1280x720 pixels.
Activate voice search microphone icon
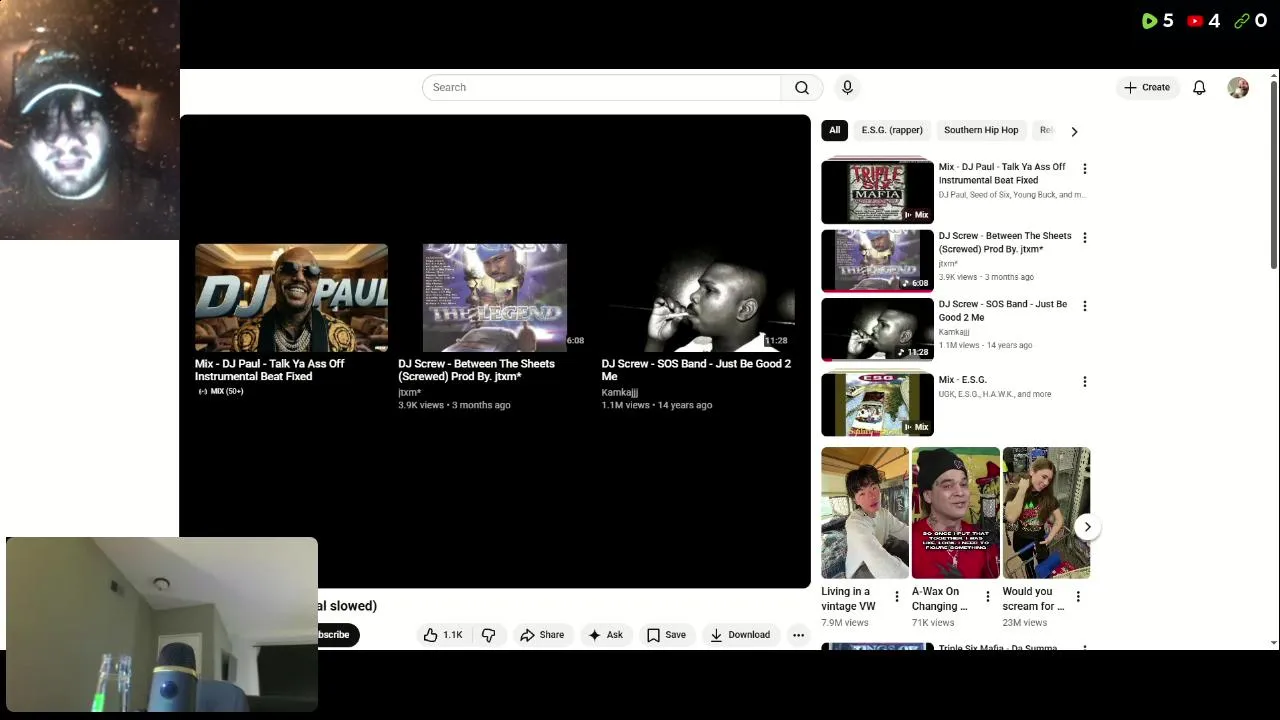coord(847,88)
